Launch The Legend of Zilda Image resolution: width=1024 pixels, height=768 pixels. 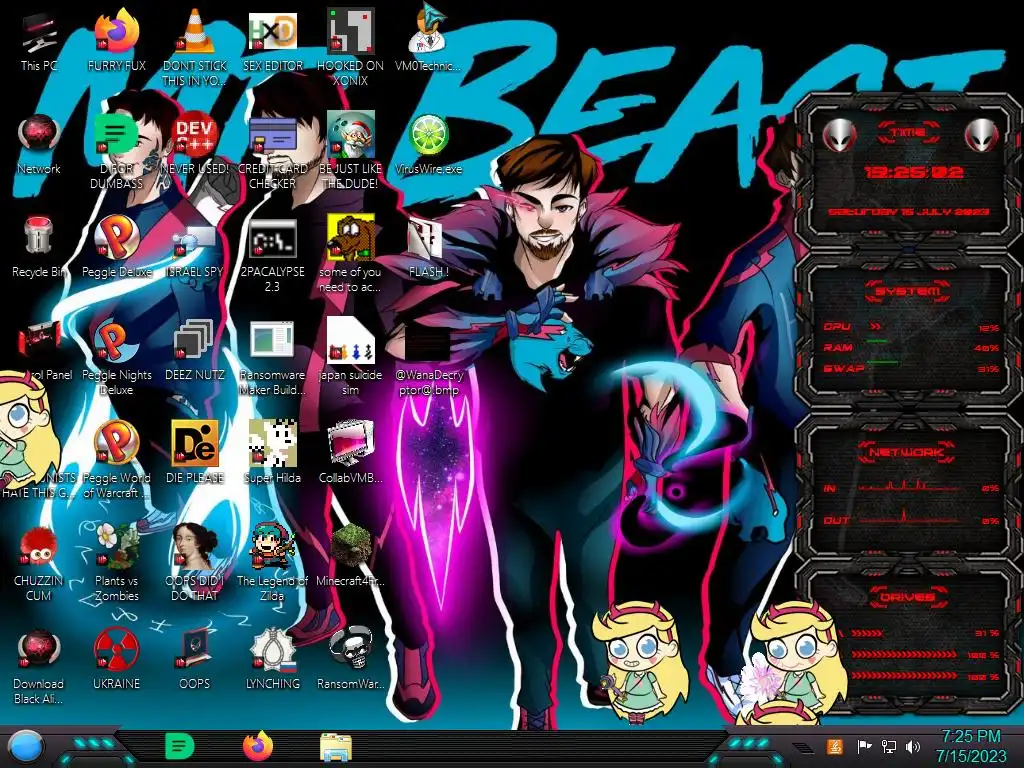click(273, 564)
